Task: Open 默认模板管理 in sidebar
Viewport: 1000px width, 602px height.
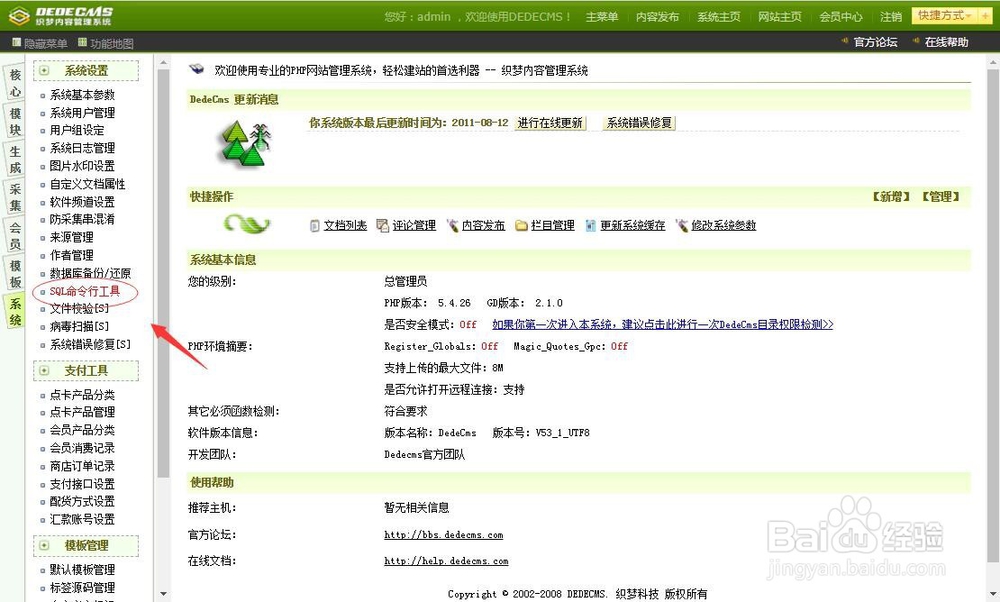Action: coord(82,569)
